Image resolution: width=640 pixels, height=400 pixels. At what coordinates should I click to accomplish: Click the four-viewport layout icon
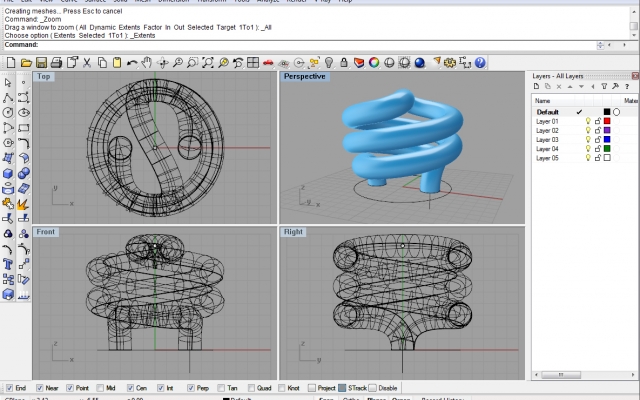253,63
